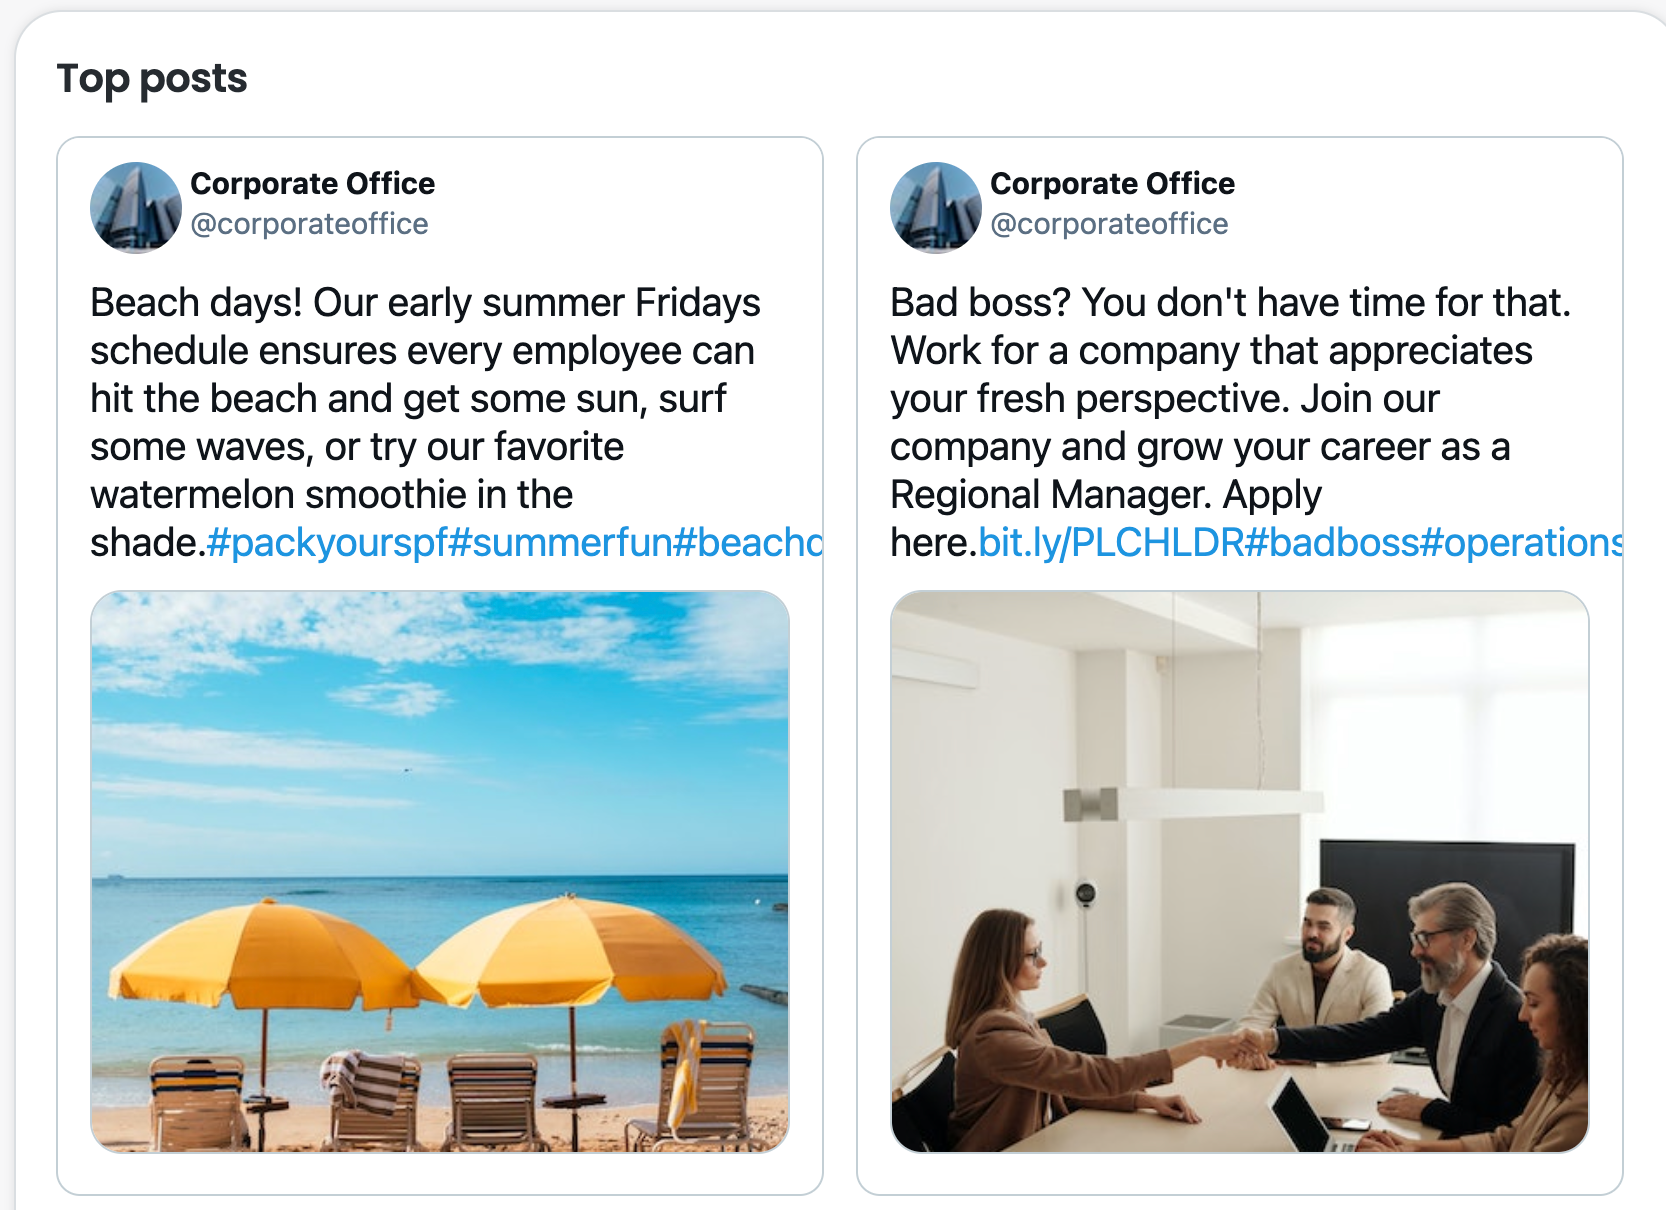Click the Top posts heading
1666x1210 pixels.
tap(152, 79)
